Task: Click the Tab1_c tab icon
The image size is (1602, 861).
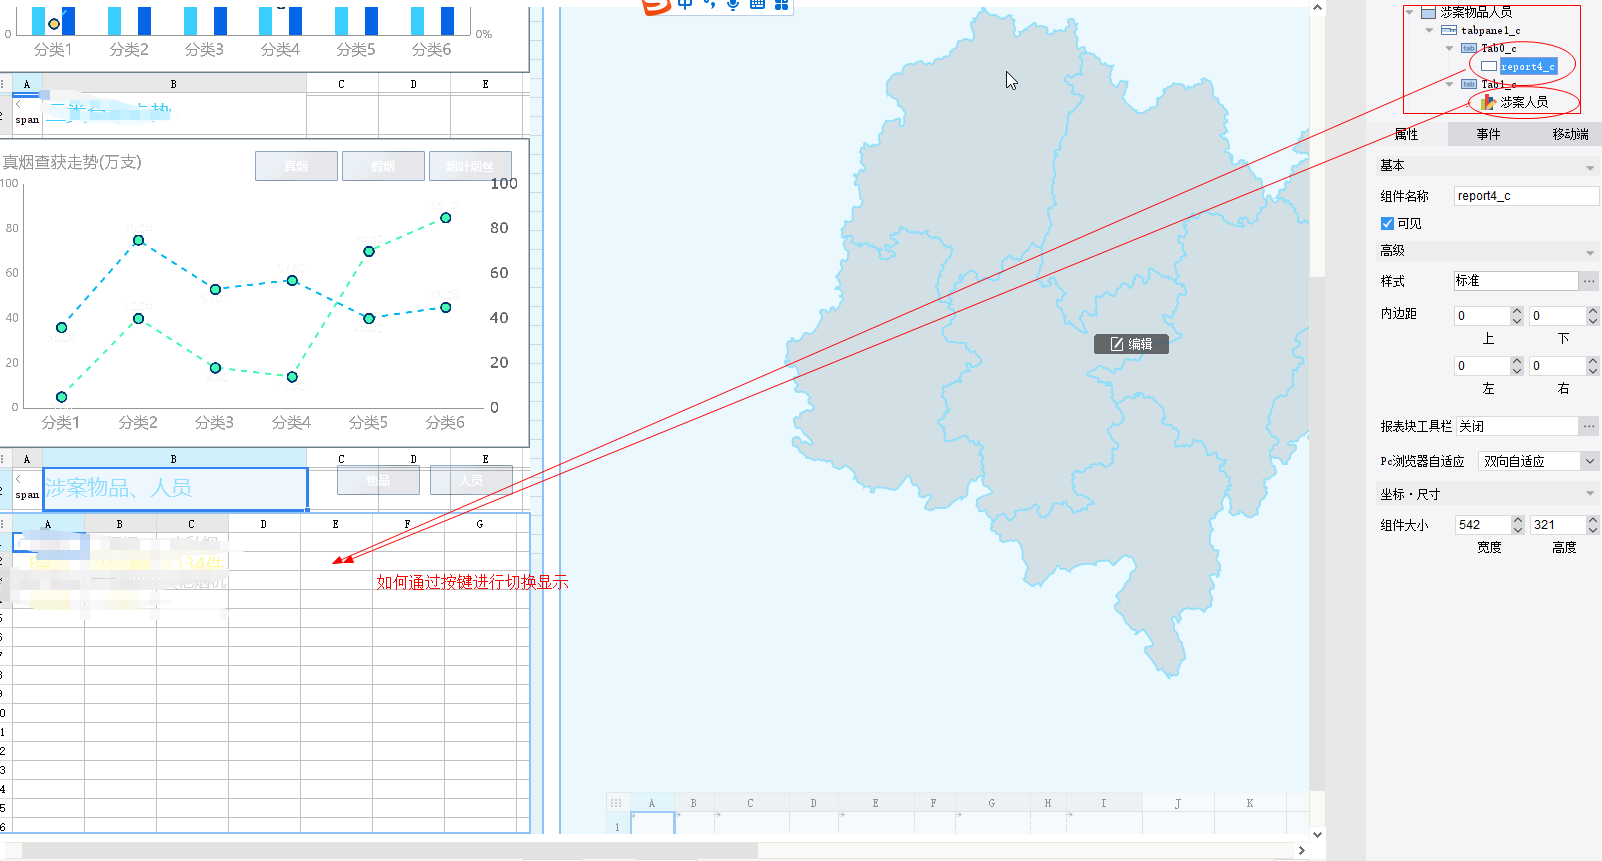Action: (1469, 84)
